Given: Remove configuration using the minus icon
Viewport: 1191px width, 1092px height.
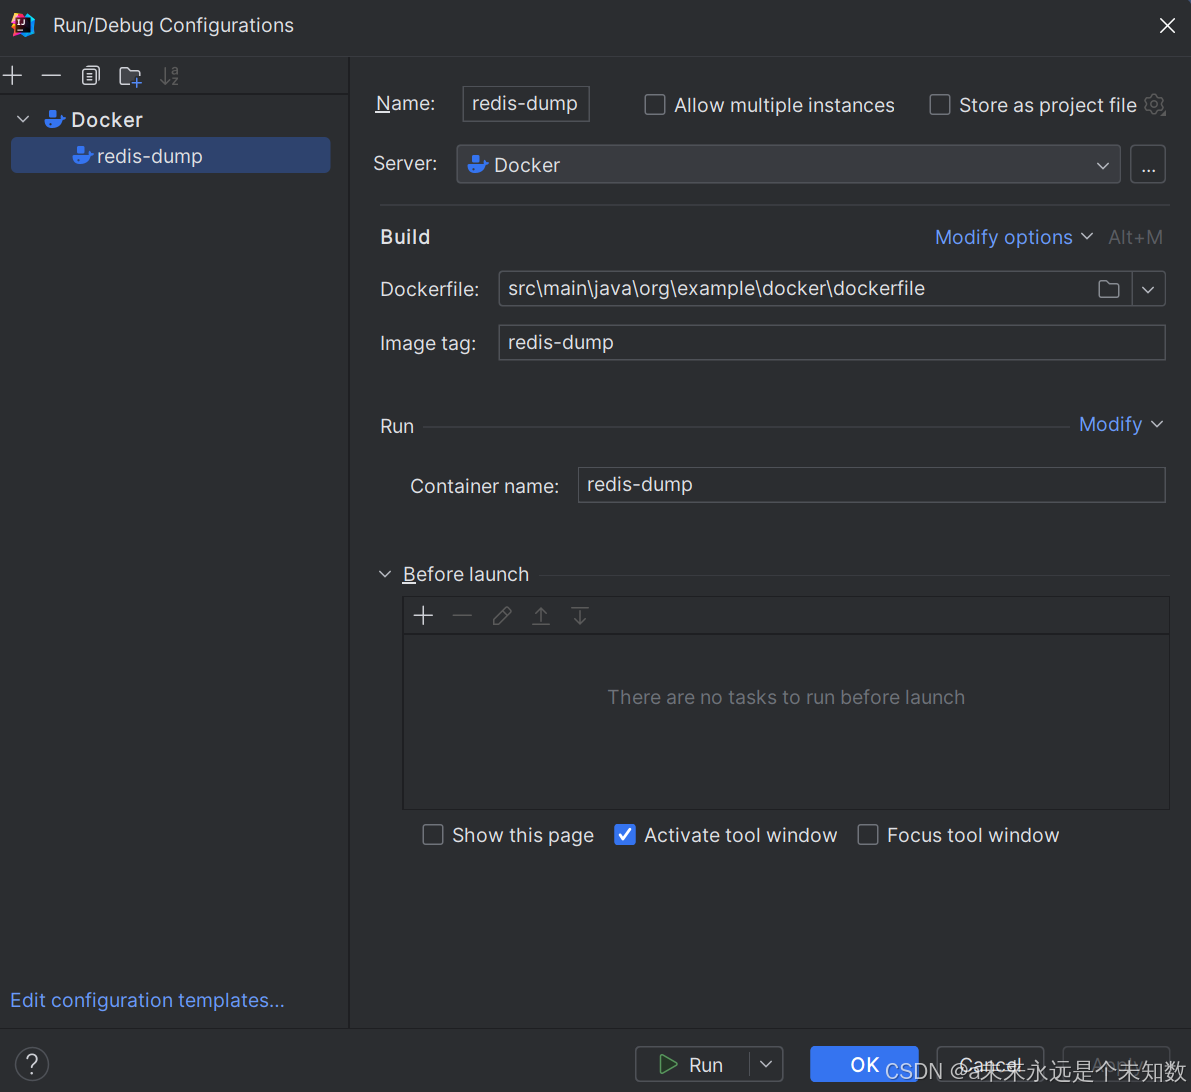Looking at the screenshot, I should click(x=51, y=76).
